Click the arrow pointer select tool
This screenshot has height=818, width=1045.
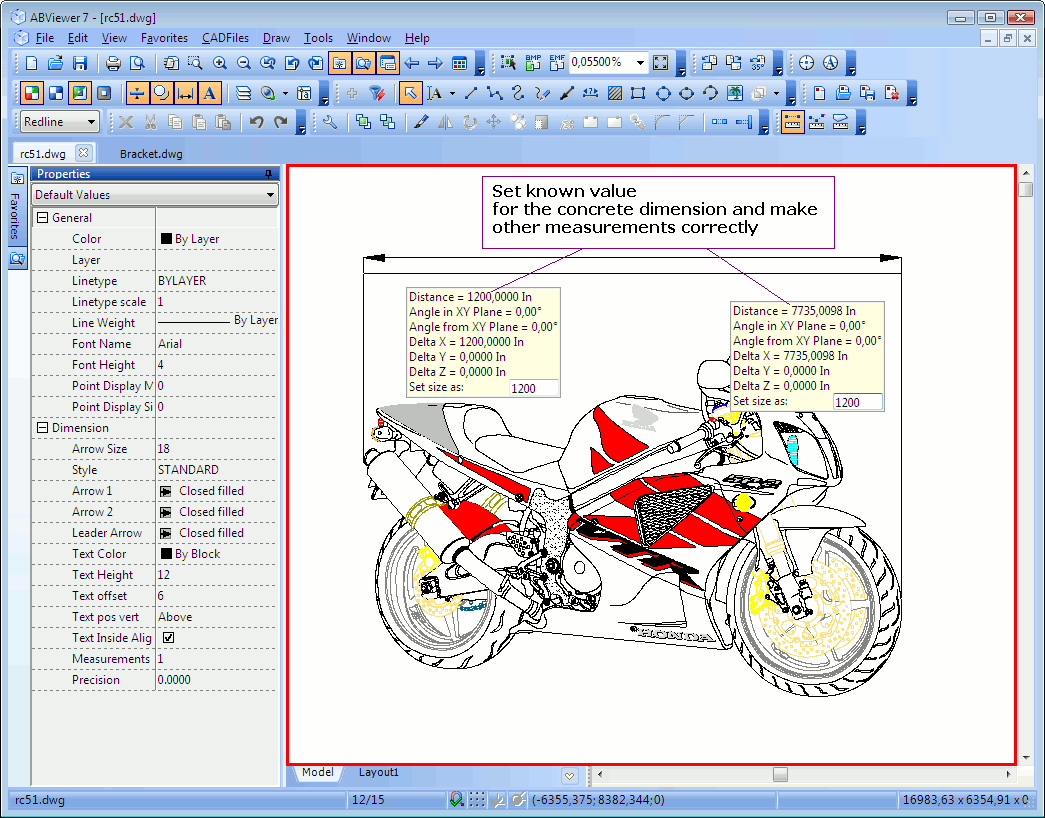click(410, 93)
